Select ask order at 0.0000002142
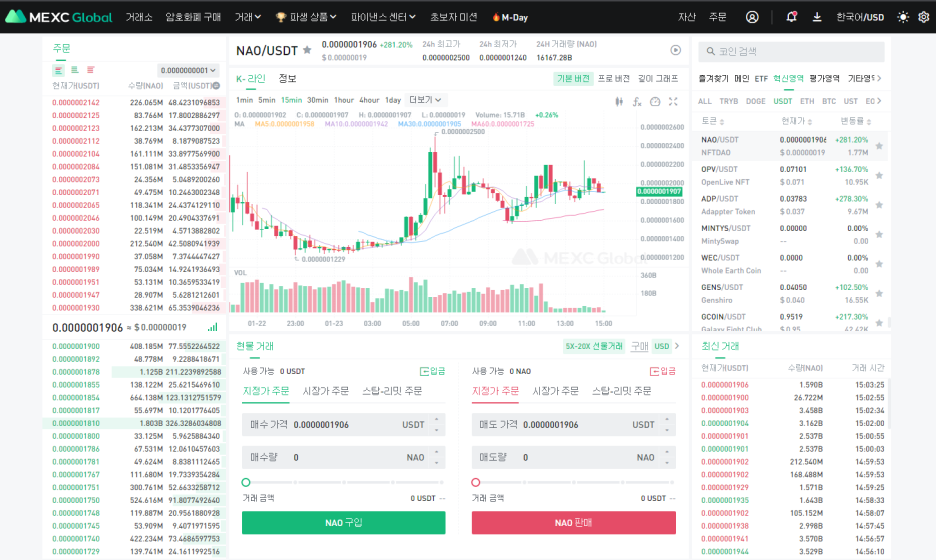Viewport: 936px width, 560px height. (136, 103)
